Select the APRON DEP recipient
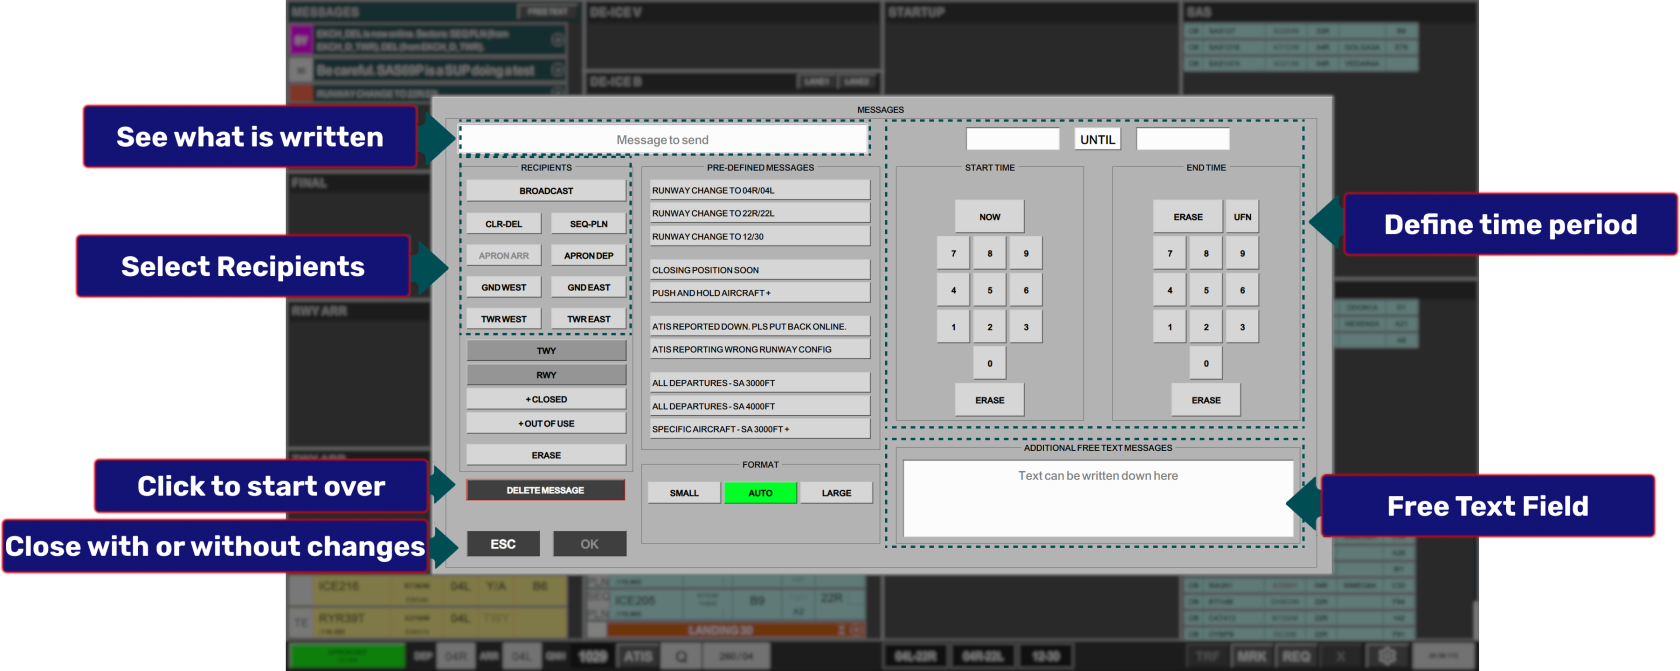1680x671 pixels. pos(589,255)
